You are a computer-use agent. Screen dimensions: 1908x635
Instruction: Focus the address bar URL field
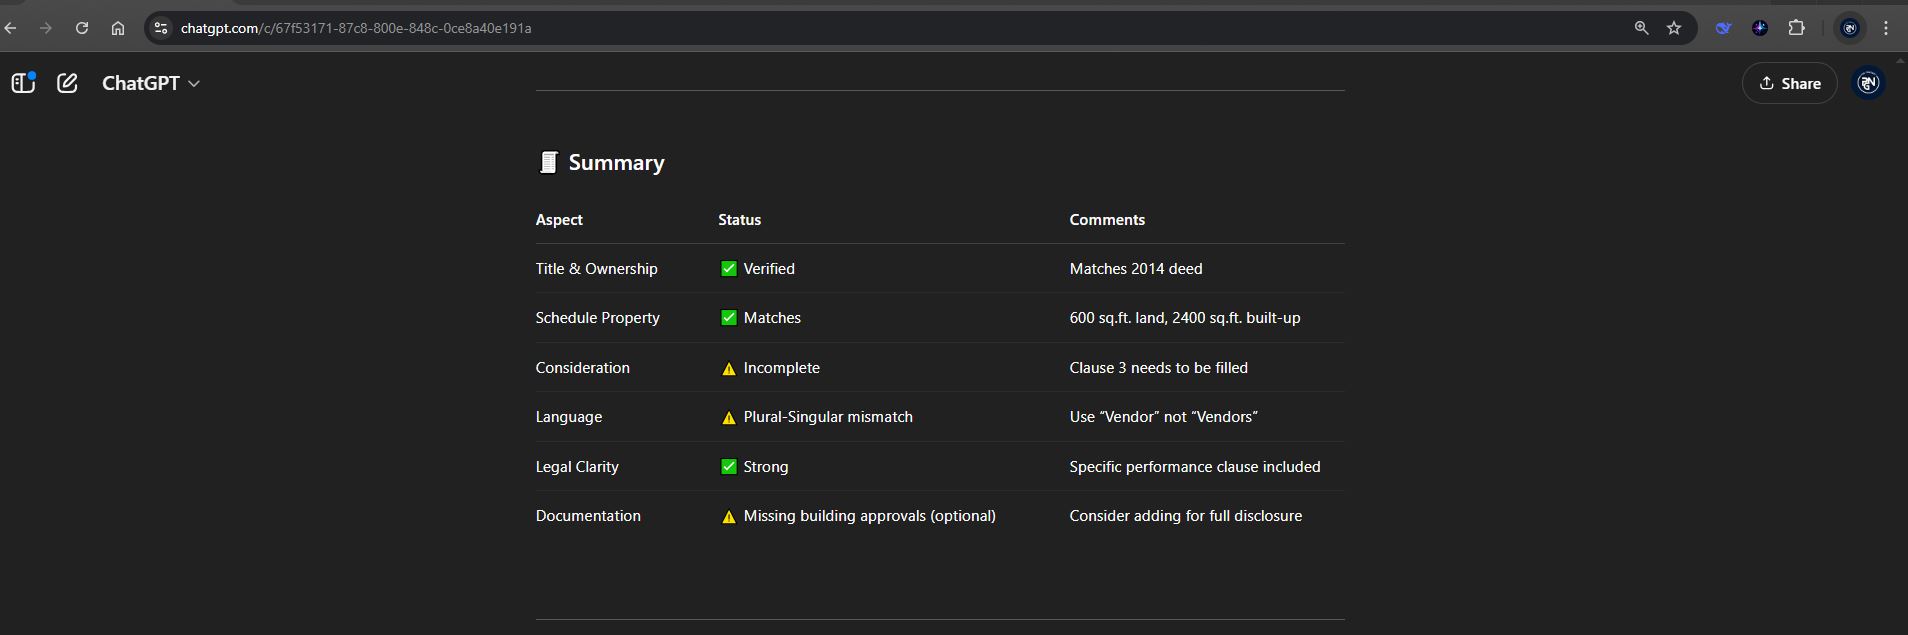[800, 28]
